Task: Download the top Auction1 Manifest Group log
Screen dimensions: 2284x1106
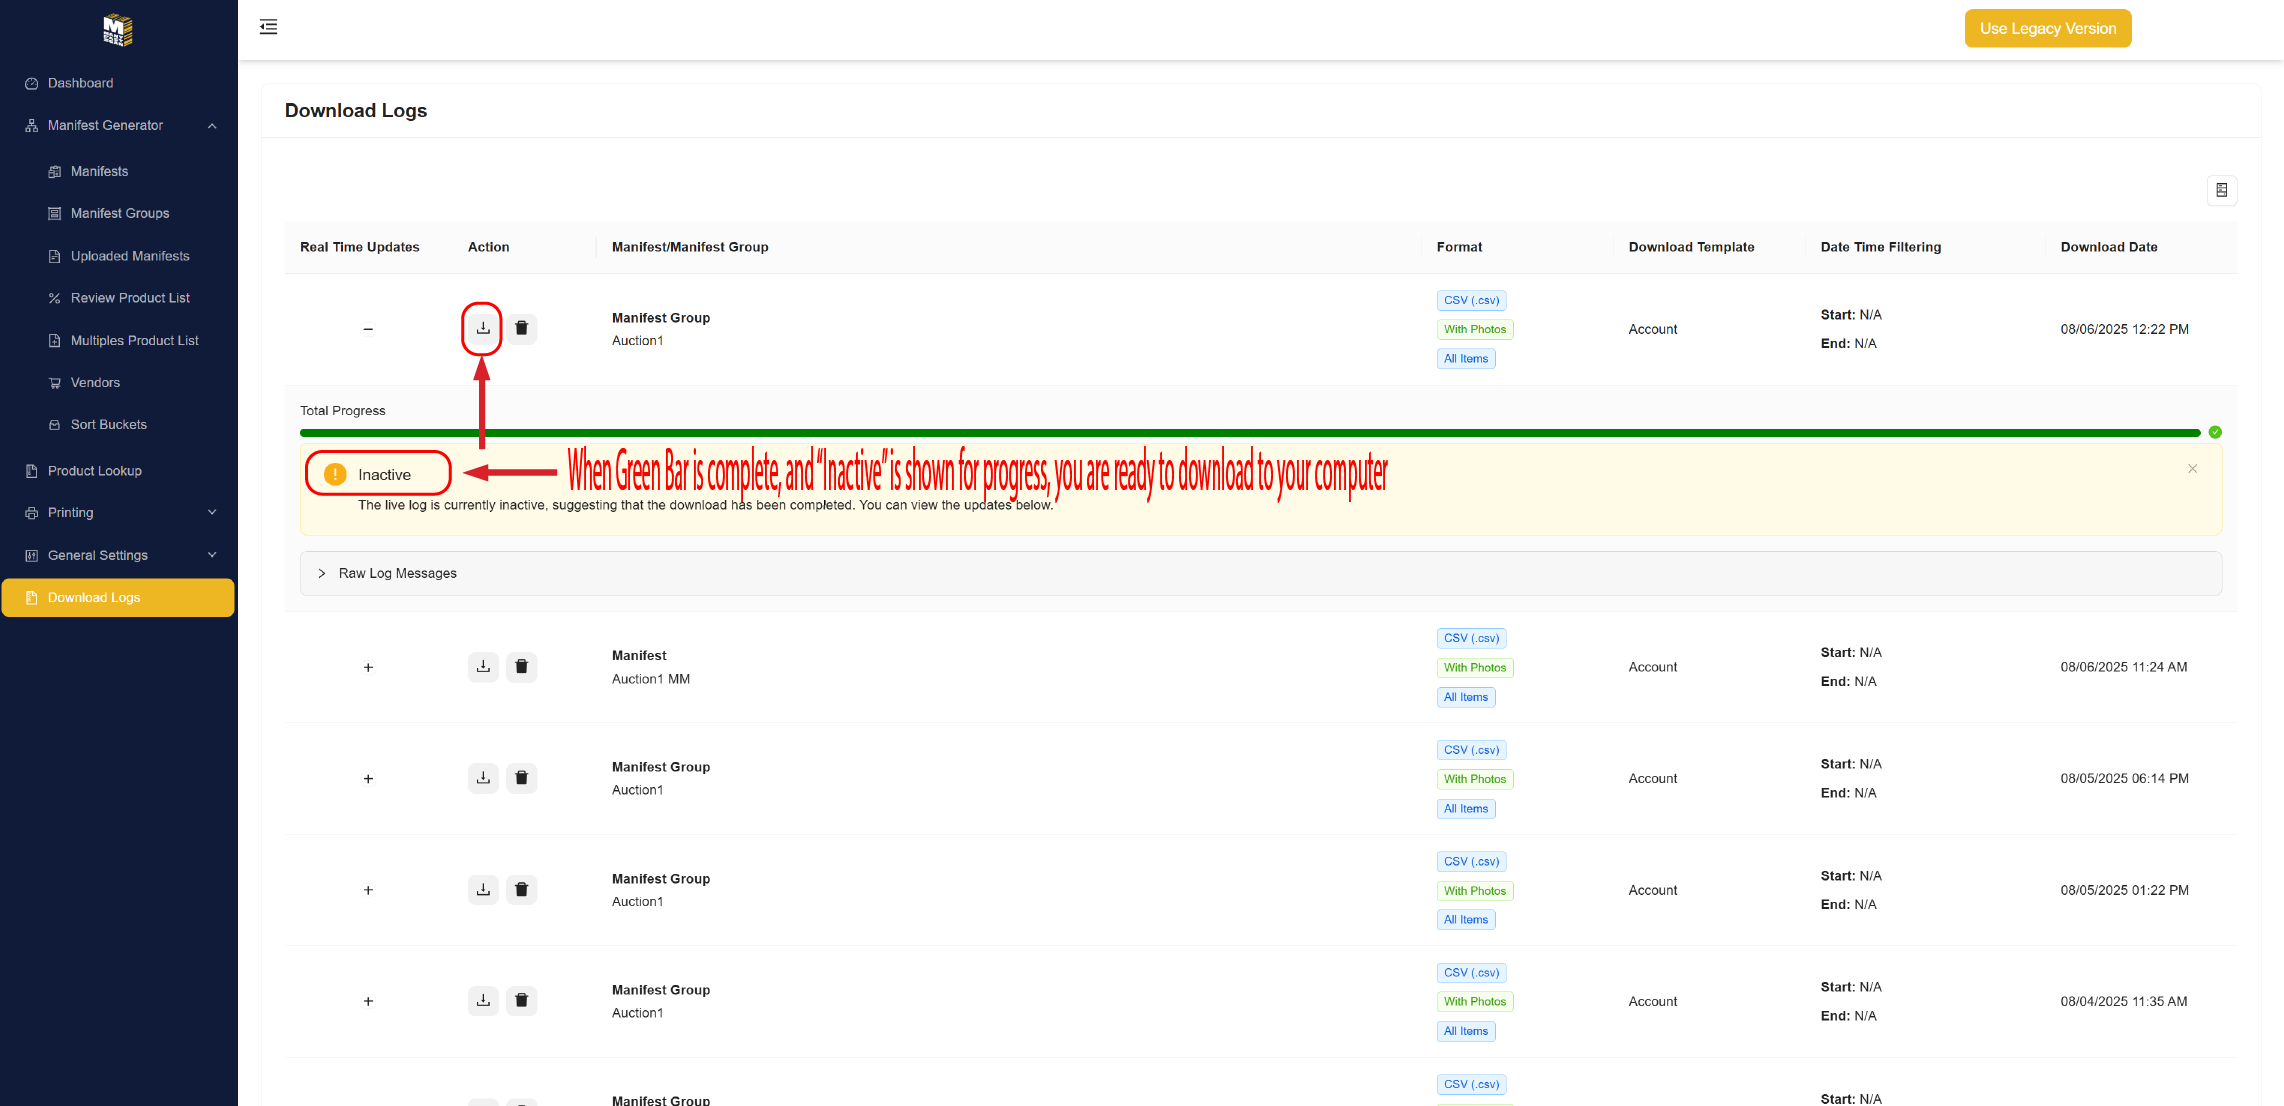Action: (x=483, y=328)
